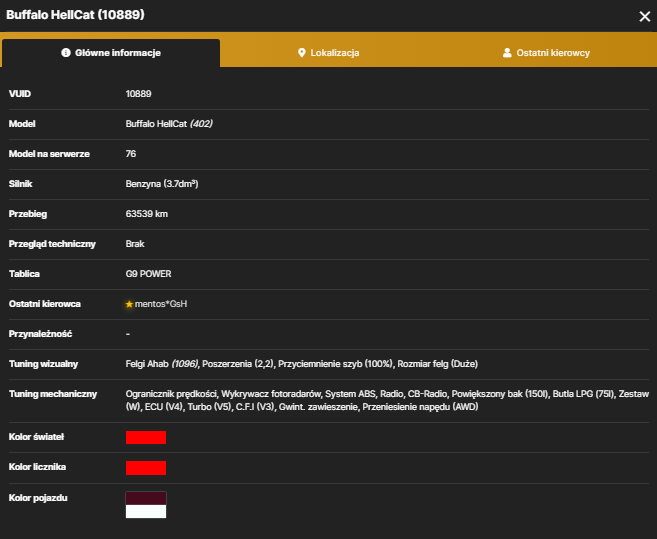This screenshot has width=657, height=539.
Task: Click the person icon on Ostatni kierowcy
Action: (x=507, y=53)
